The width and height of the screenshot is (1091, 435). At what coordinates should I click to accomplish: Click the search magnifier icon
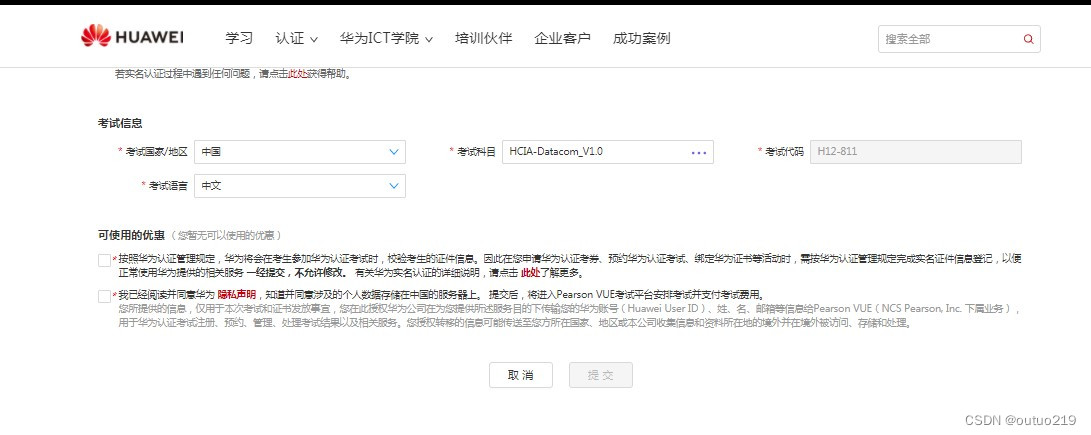(x=1028, y=39)
